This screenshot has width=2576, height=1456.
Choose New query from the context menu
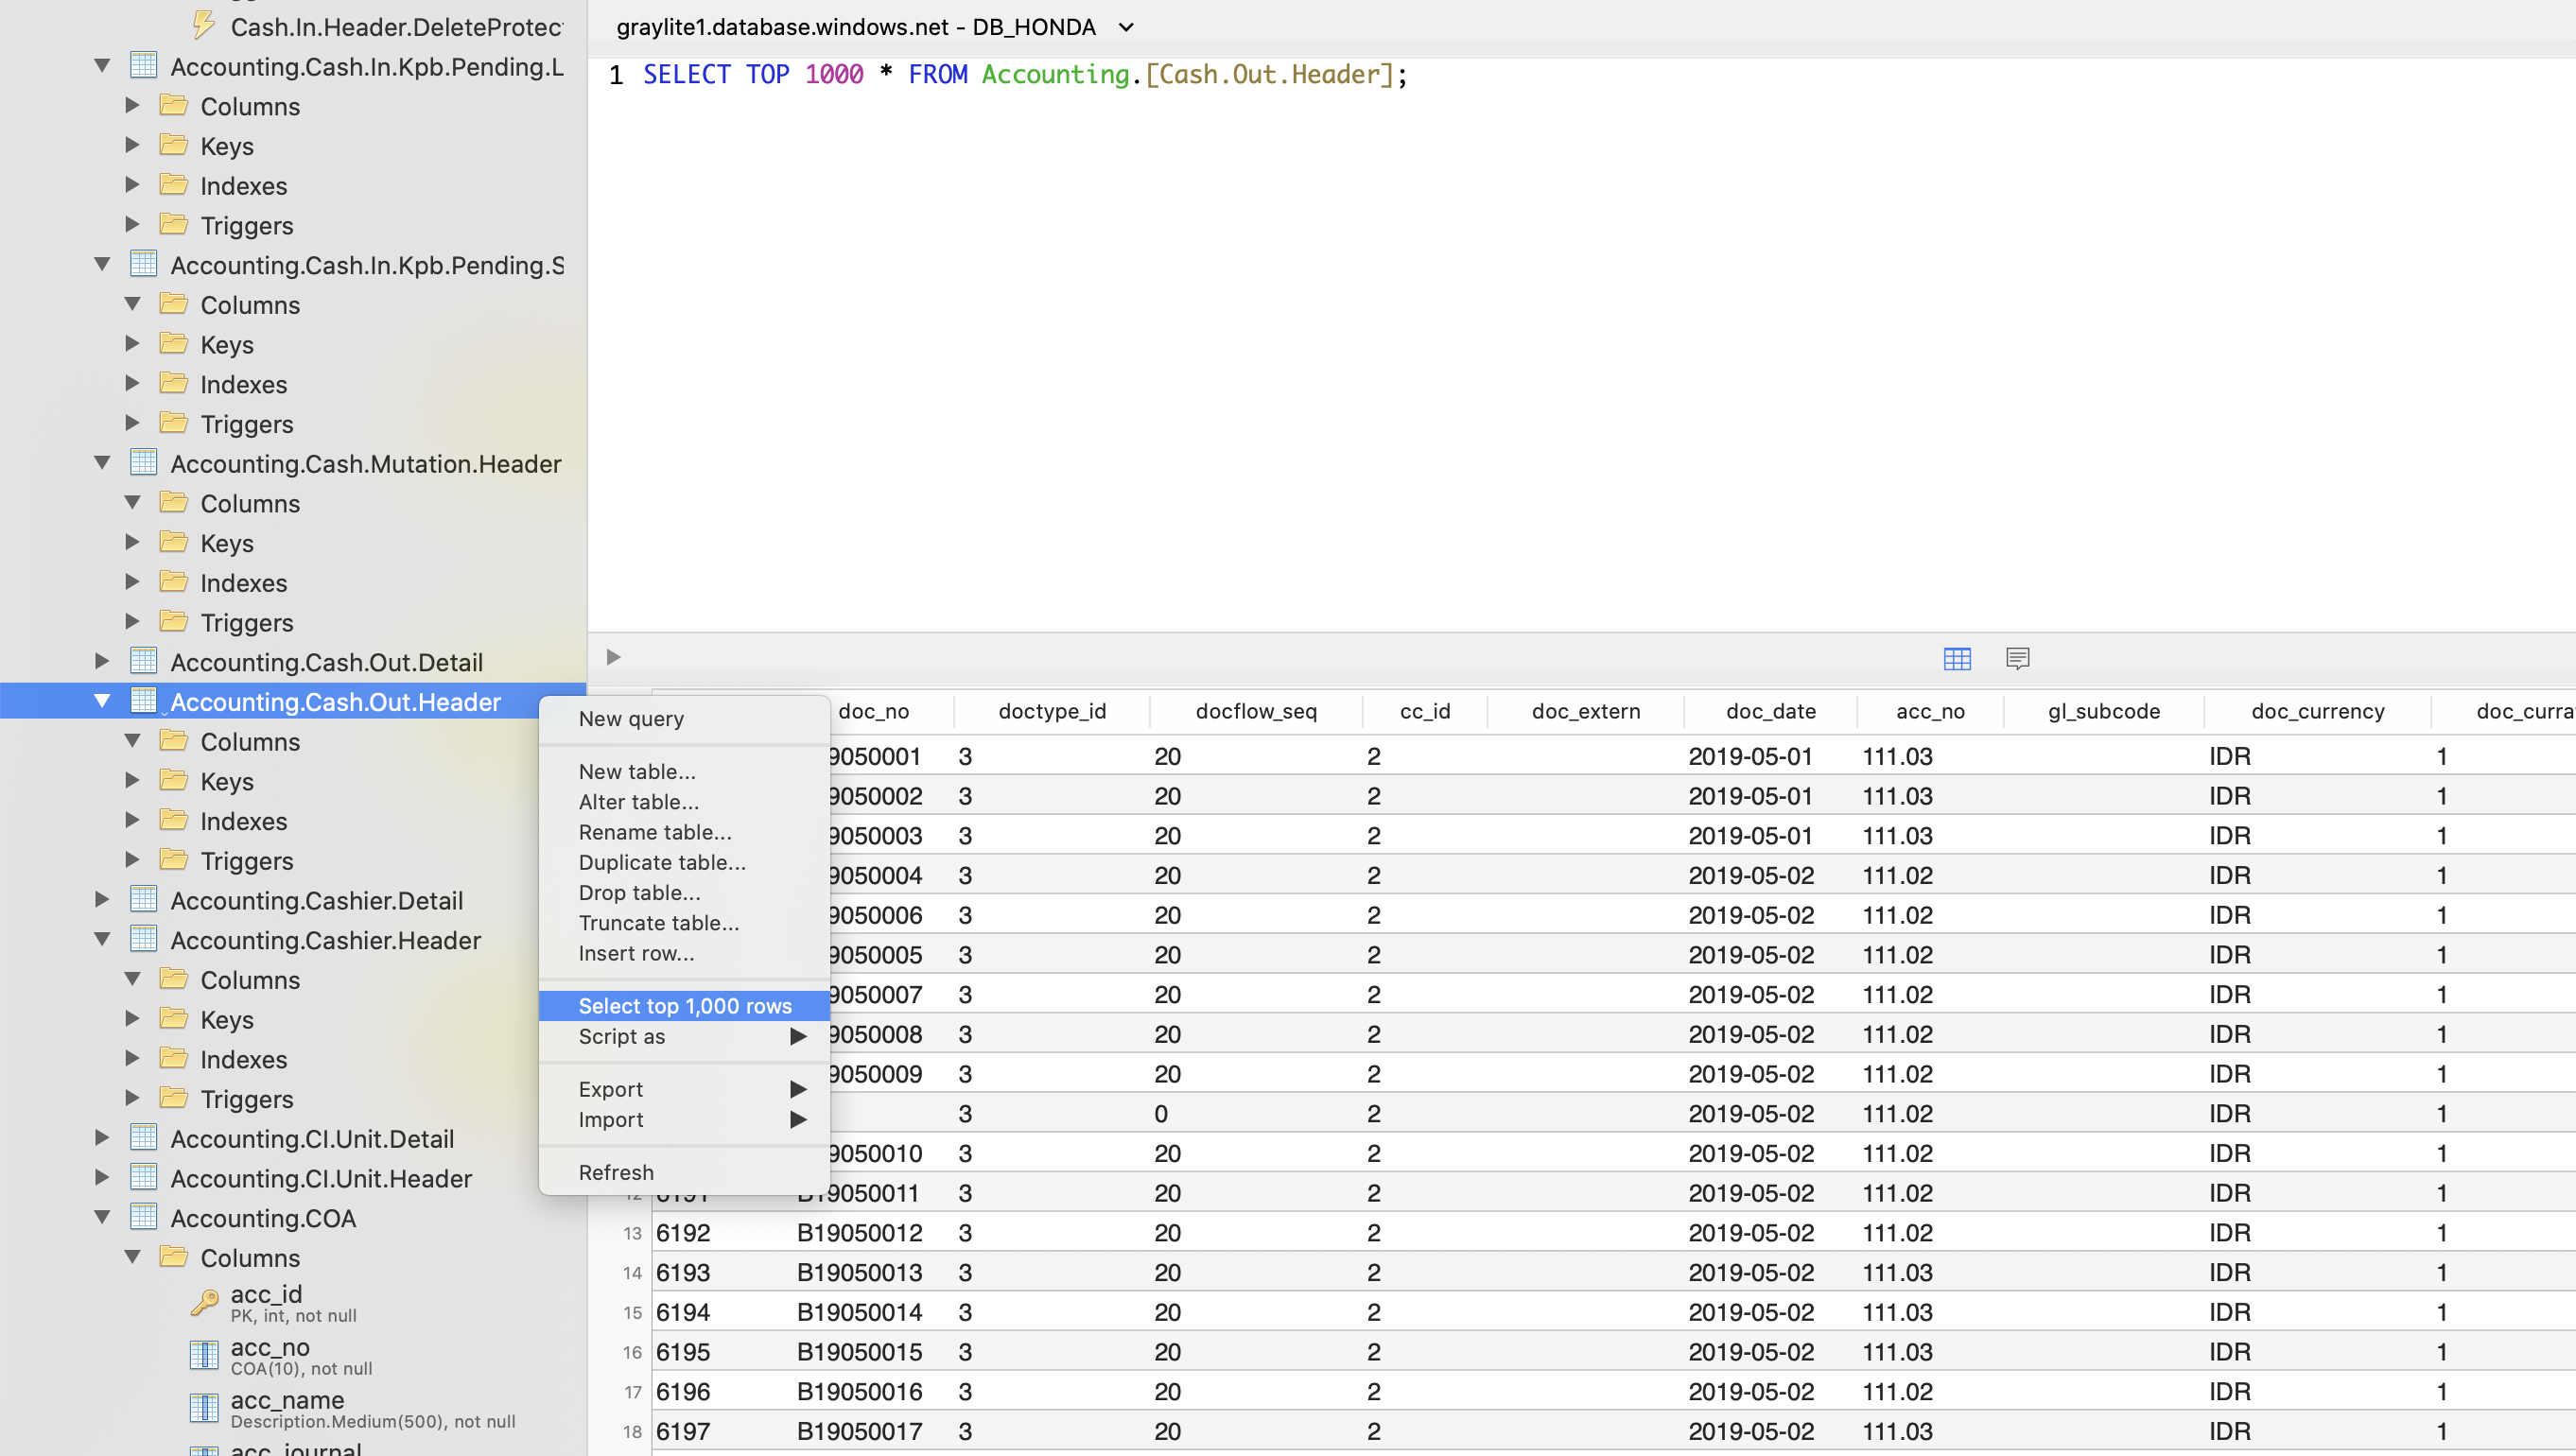631,718
